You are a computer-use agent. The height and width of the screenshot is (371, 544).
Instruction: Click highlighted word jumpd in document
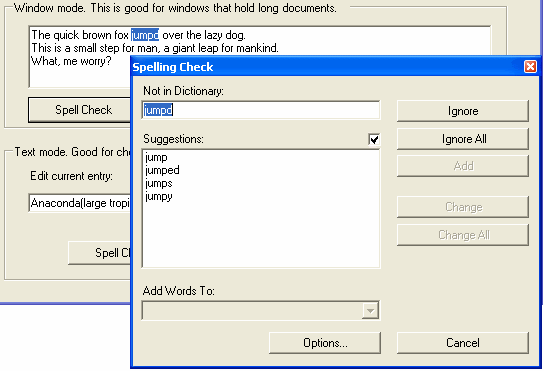pyautogui.click(x=145, y=35)
